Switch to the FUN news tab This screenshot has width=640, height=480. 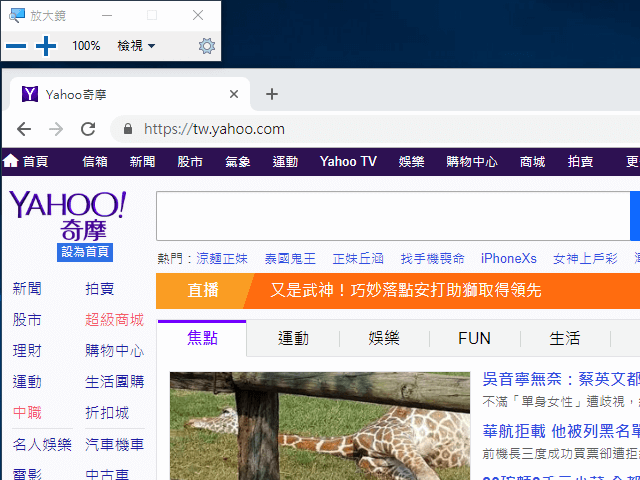point(474,338)
